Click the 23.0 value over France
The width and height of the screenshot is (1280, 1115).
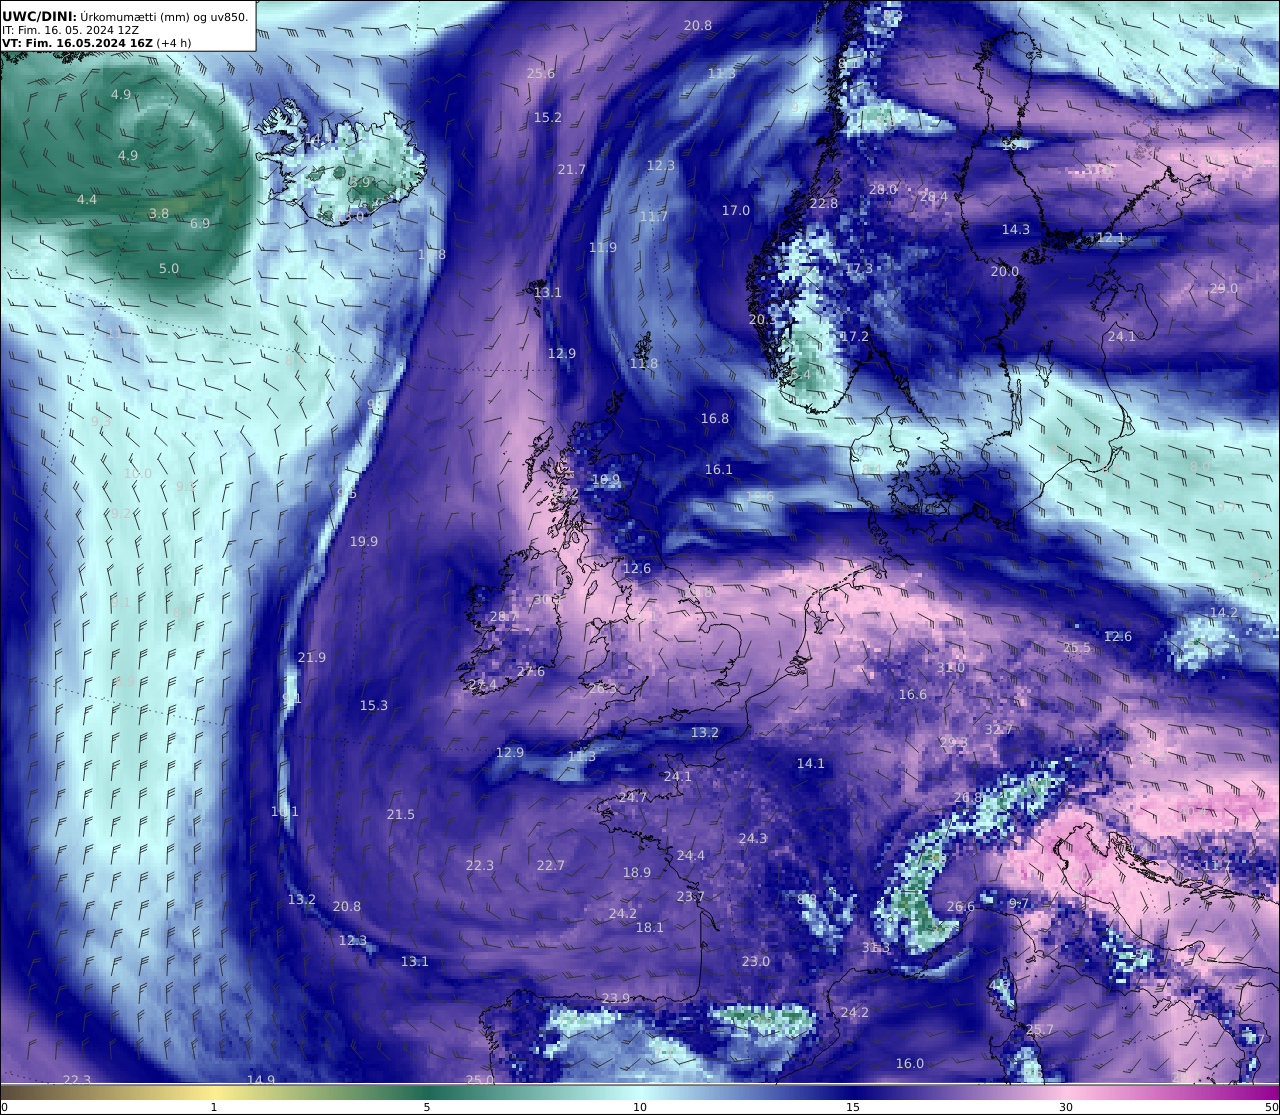756,962
